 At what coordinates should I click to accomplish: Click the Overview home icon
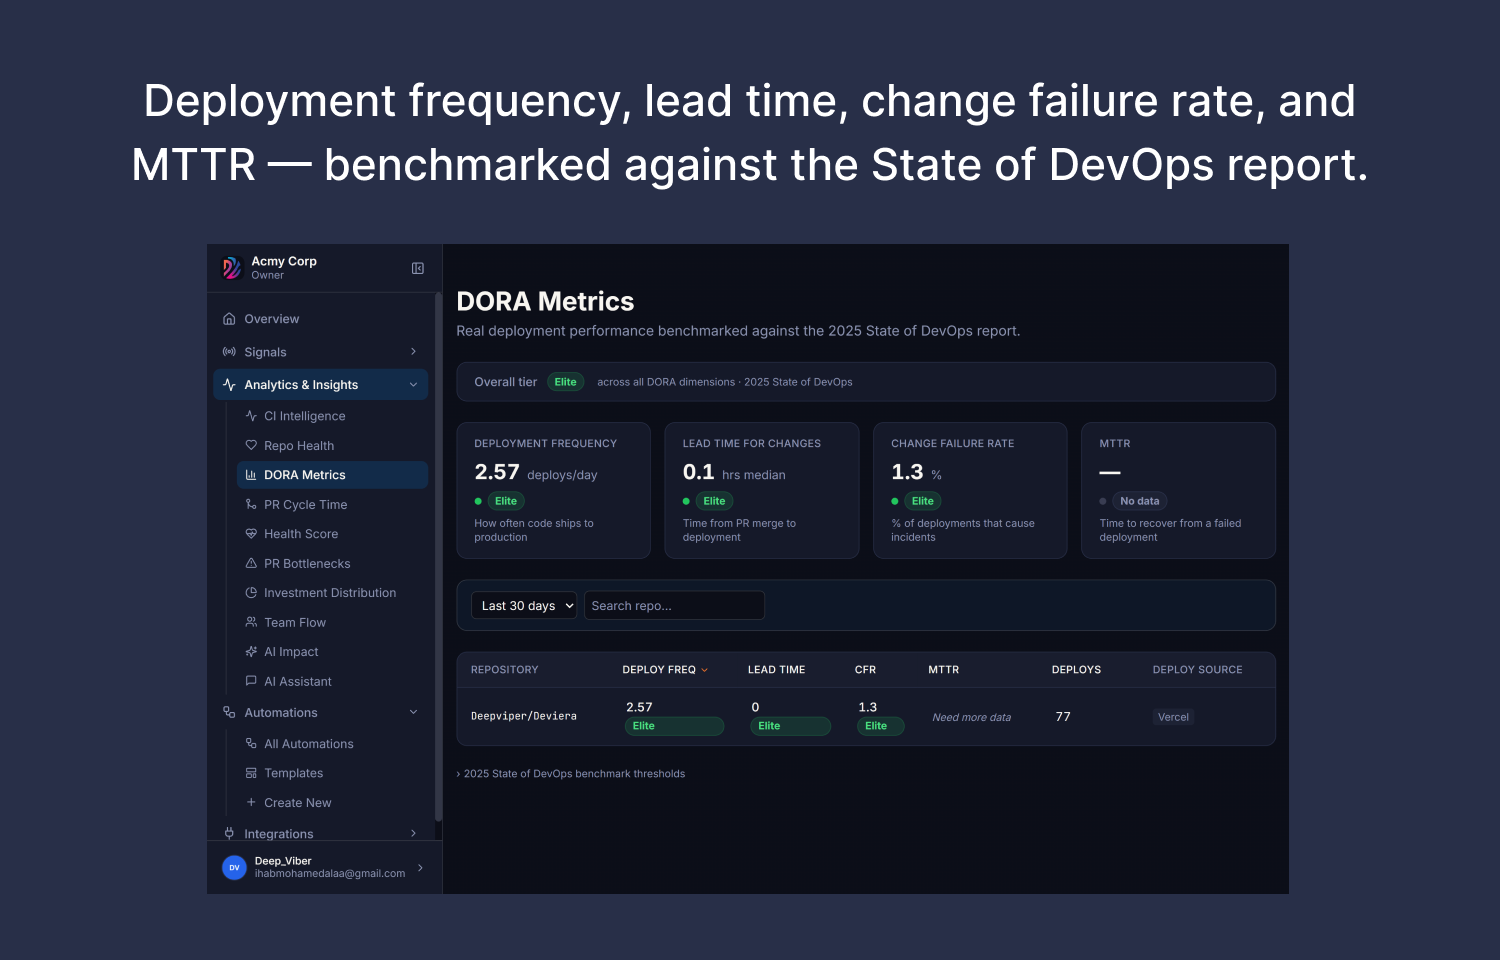tap(229, 319)
